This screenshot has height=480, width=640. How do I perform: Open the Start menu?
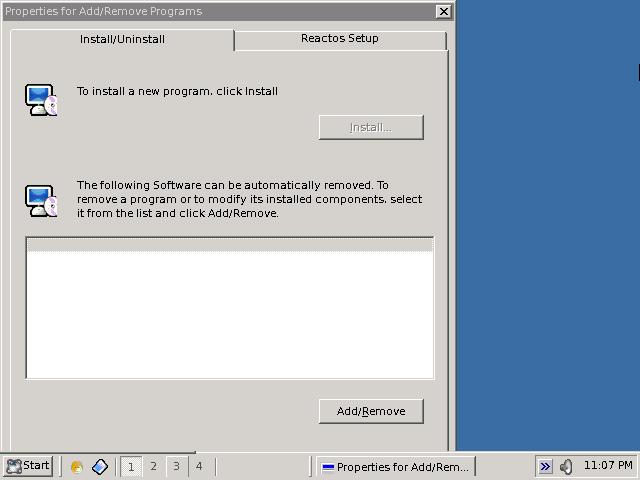28,466
